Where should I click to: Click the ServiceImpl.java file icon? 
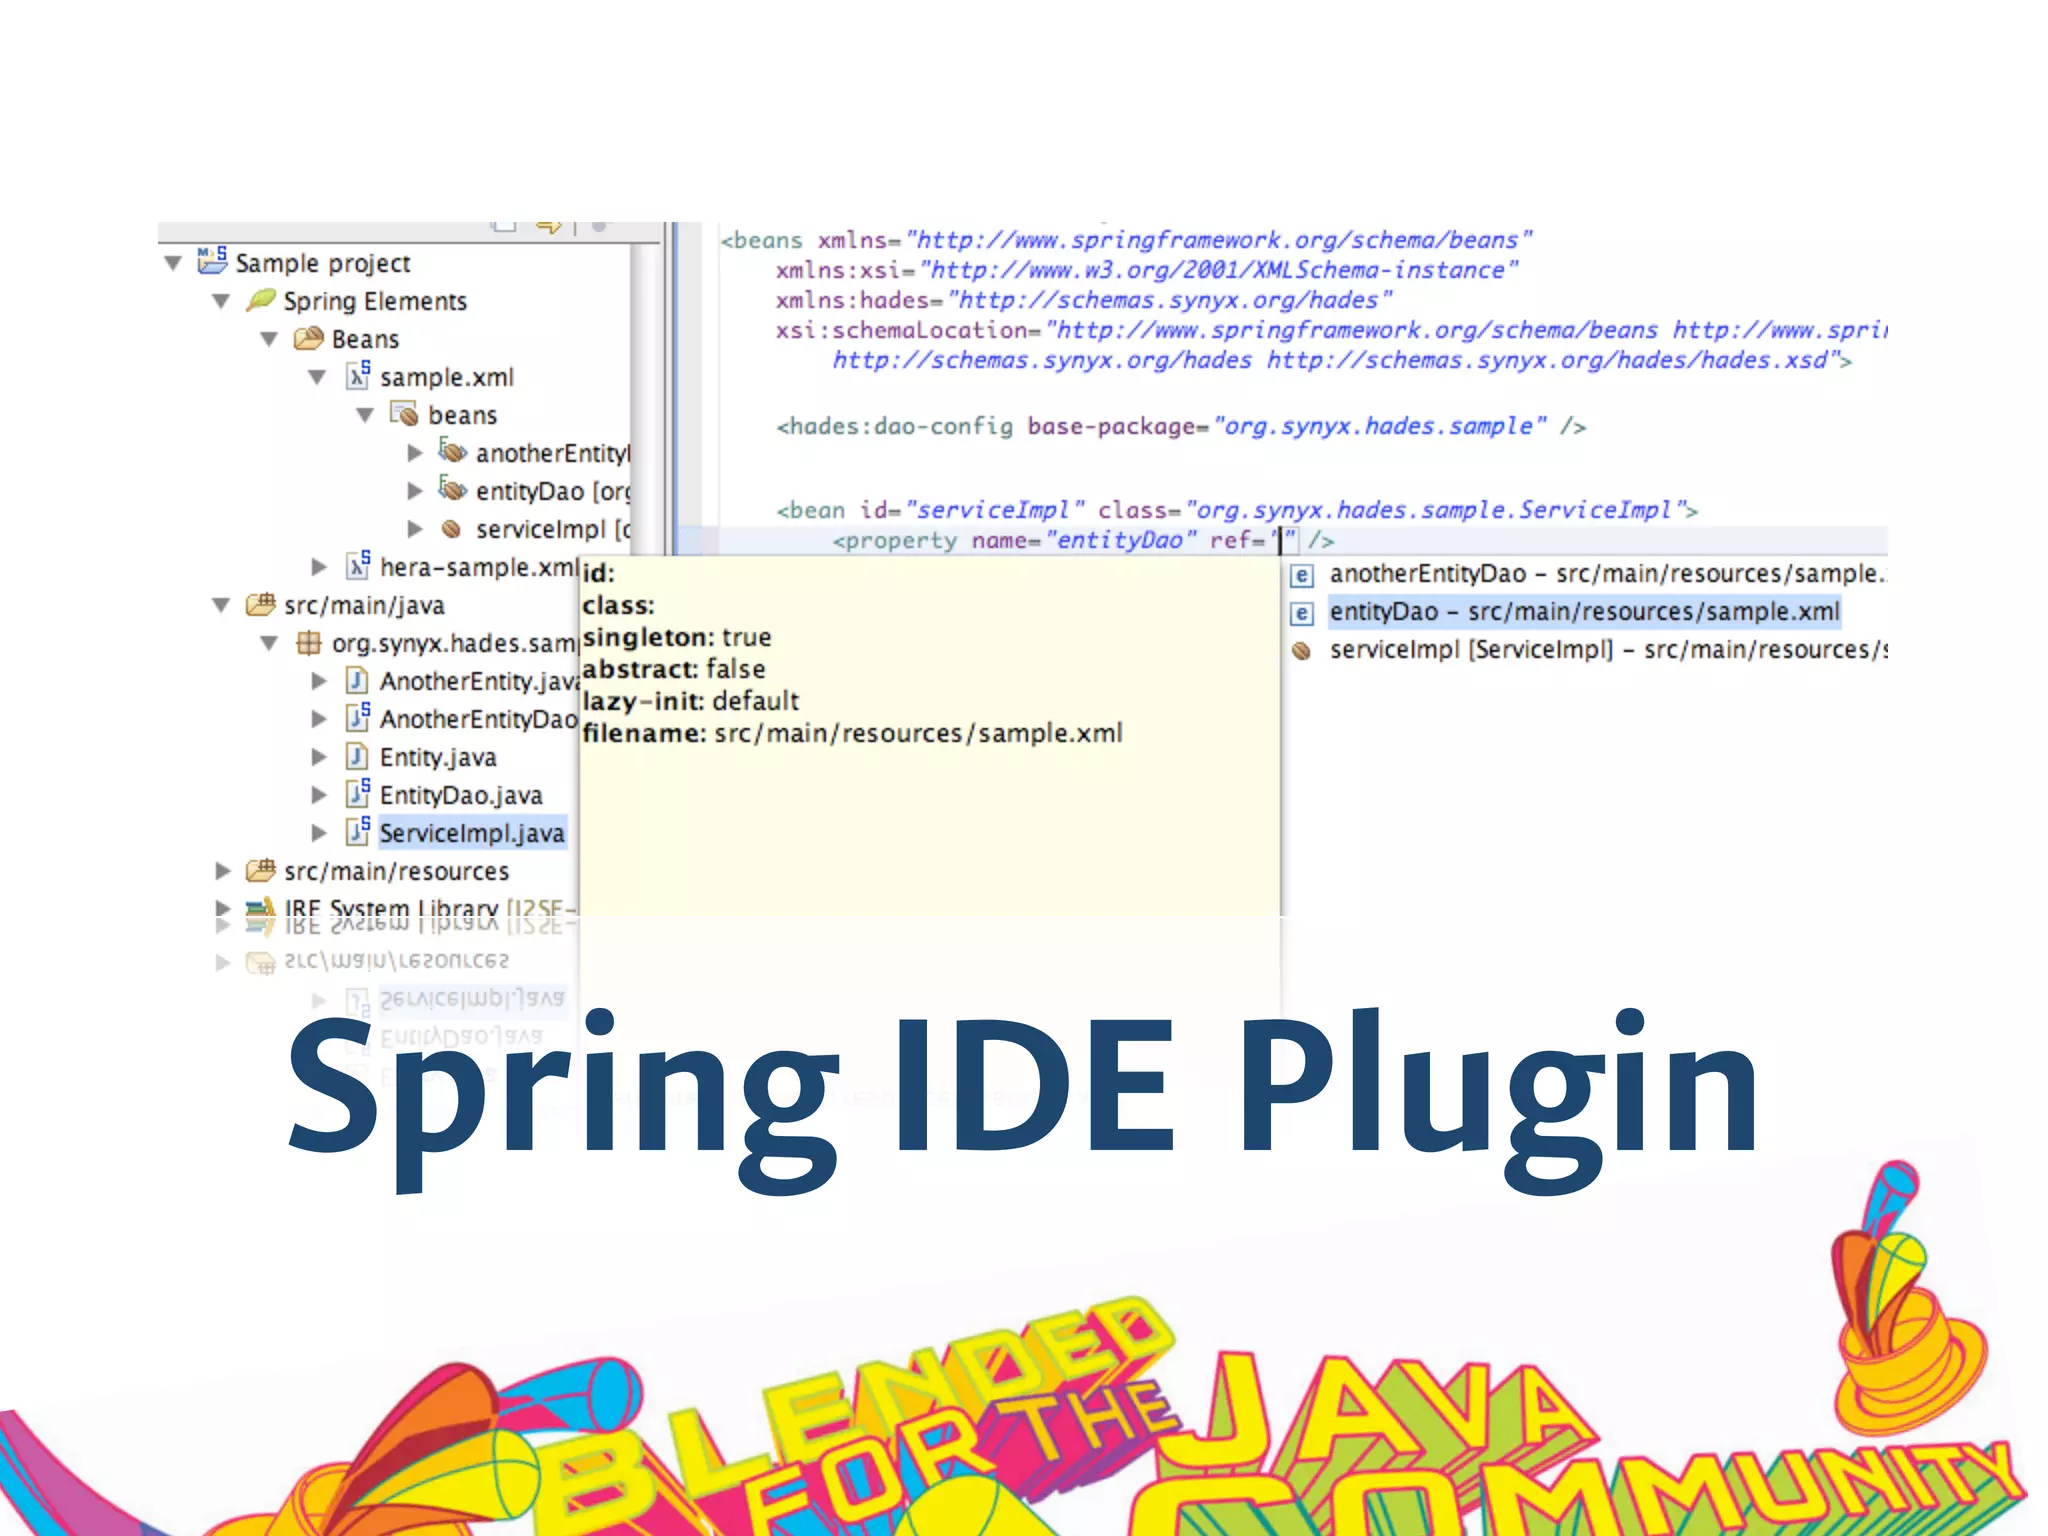358,831
